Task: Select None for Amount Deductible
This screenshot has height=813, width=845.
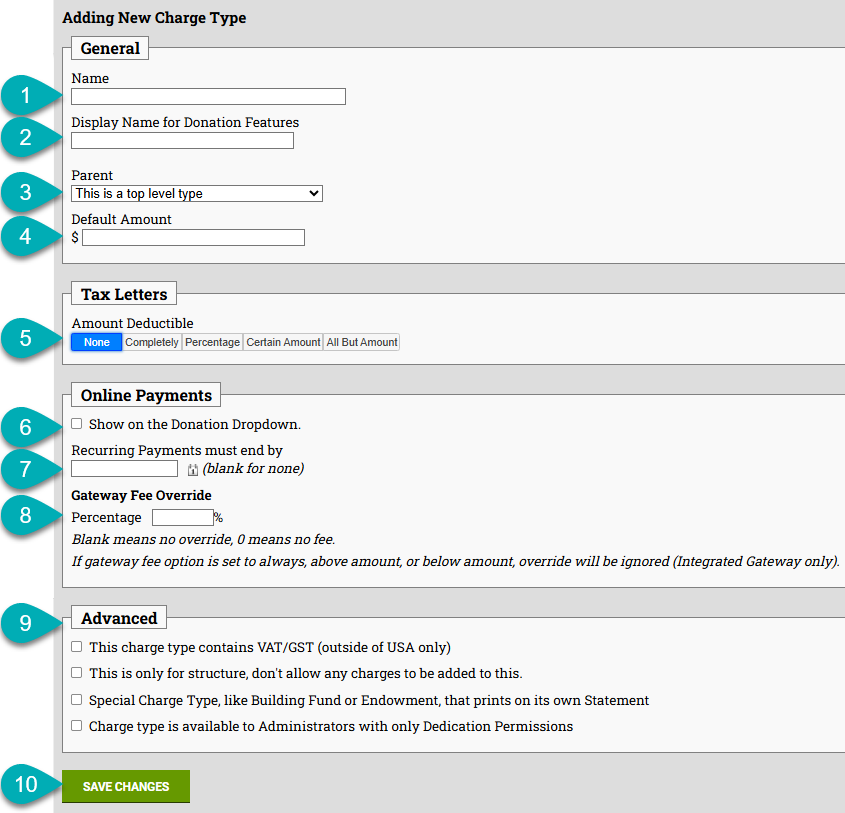Action: [x=97, y=342]
